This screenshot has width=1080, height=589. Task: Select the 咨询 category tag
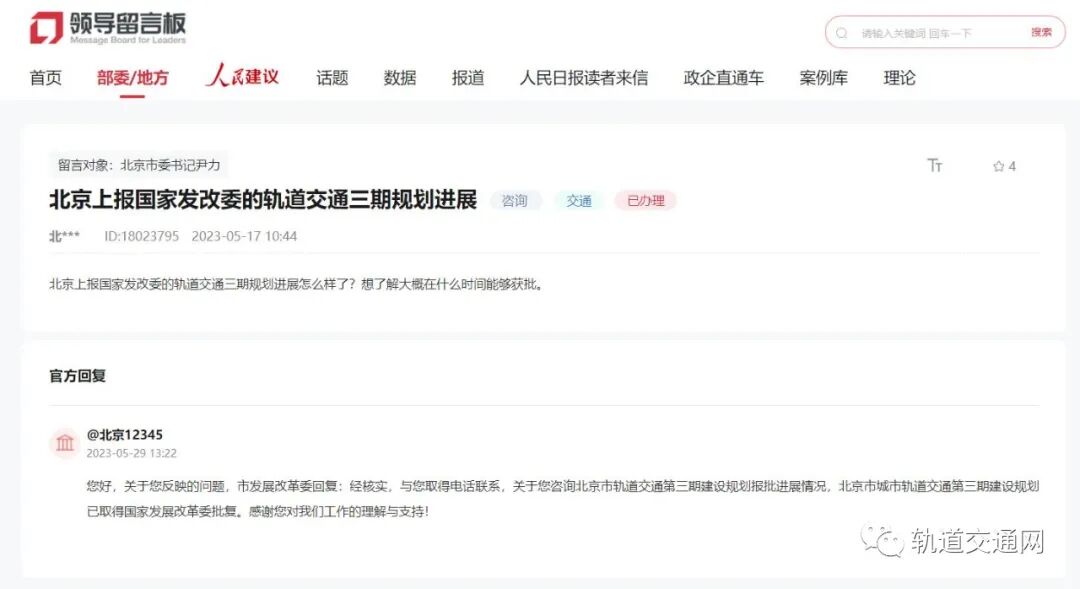pos(515,200)
